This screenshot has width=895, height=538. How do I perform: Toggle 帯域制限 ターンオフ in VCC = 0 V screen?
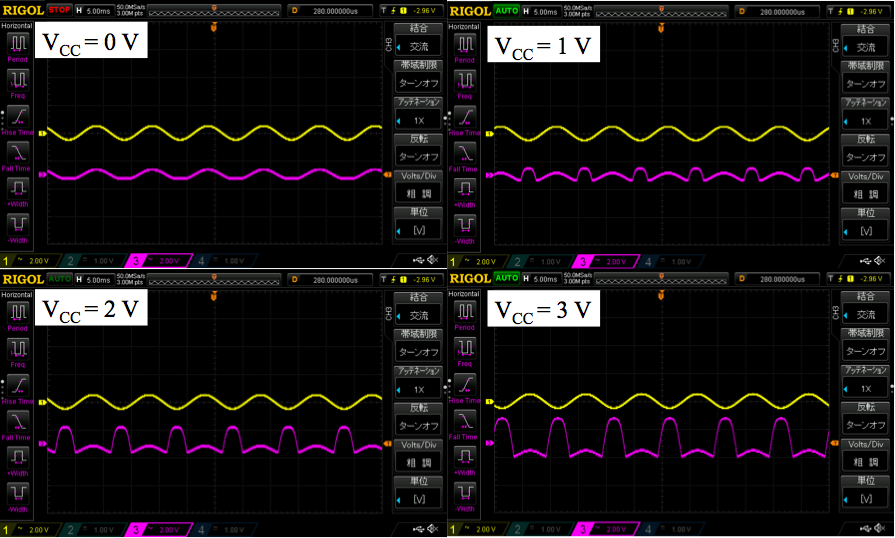pyautogui.click(x=418, y=76)
